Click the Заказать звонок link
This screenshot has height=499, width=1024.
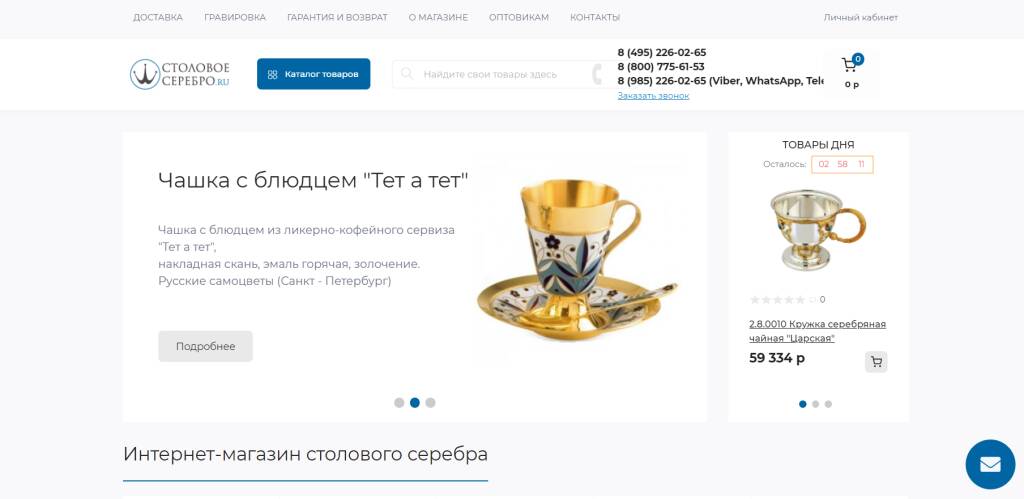653,95
